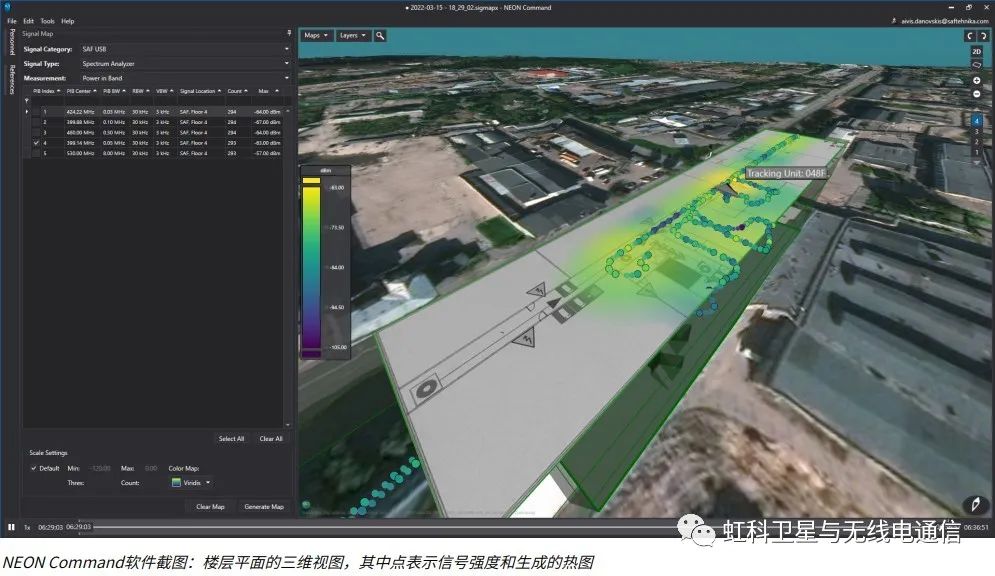Click the tilt/orbit view icon

[x=977, y=65]
